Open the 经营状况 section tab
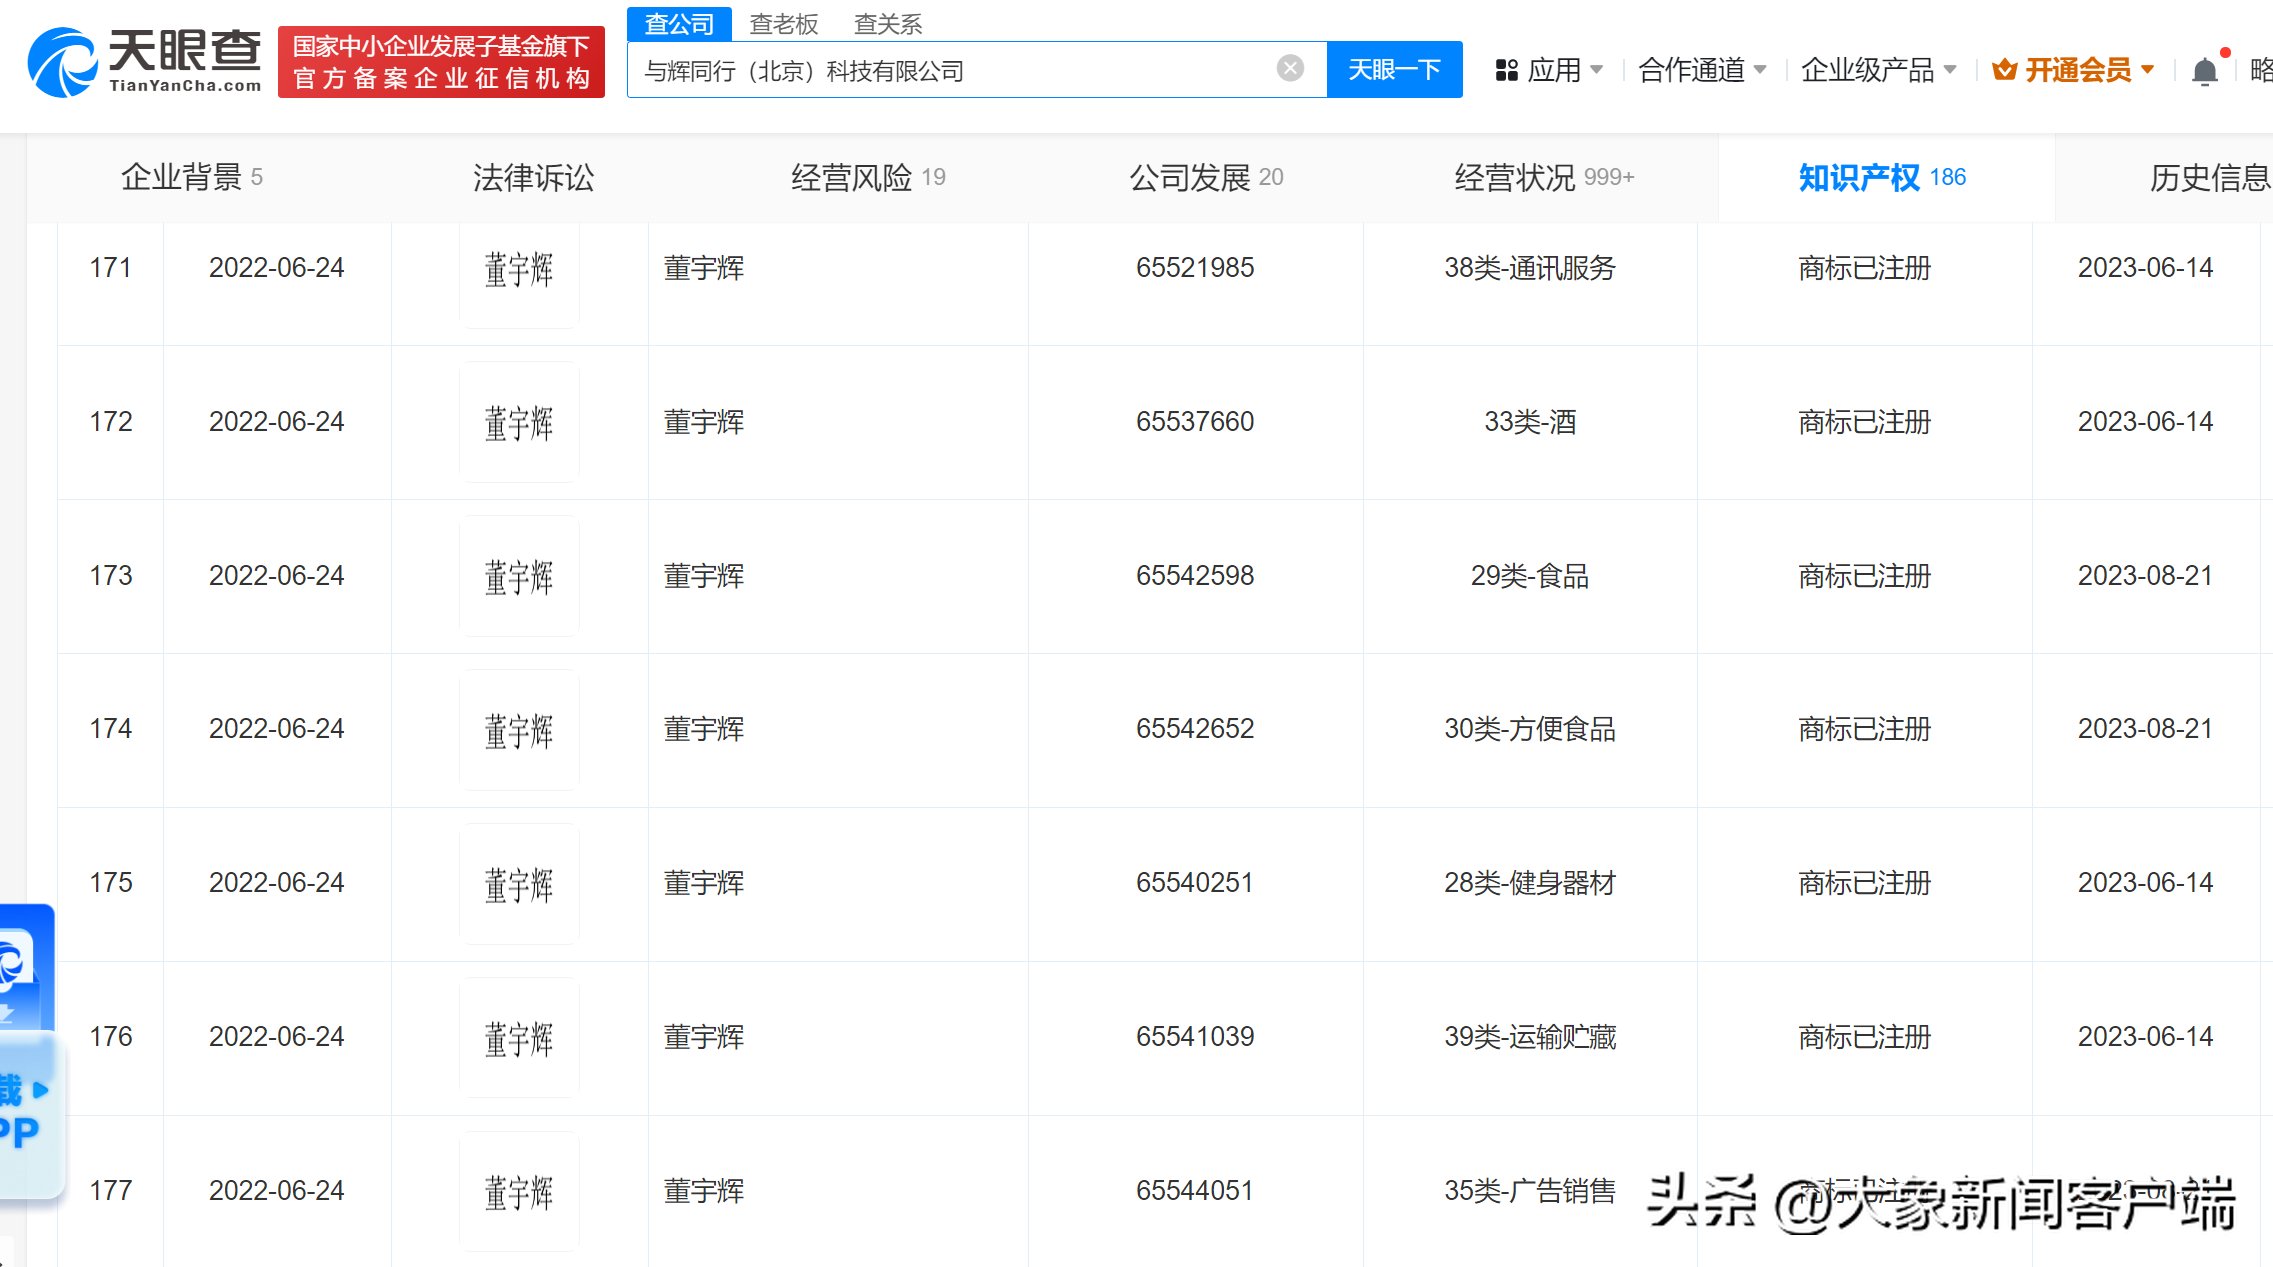Image resolution: width=2273 pixels, height=1267 pixels. pos(1544,177)
